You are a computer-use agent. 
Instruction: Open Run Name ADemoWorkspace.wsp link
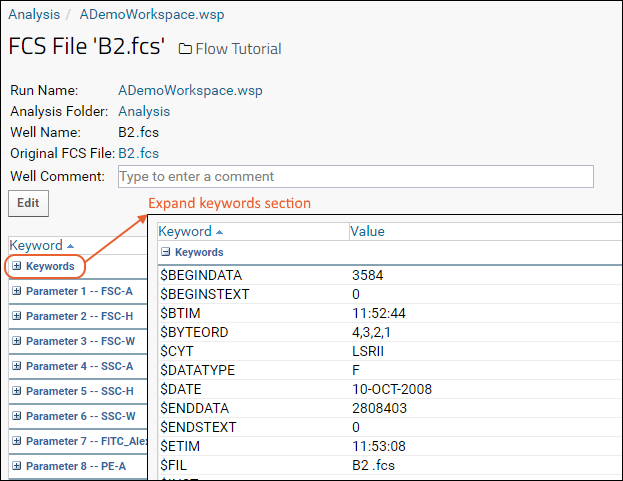[x=190, y=90]
